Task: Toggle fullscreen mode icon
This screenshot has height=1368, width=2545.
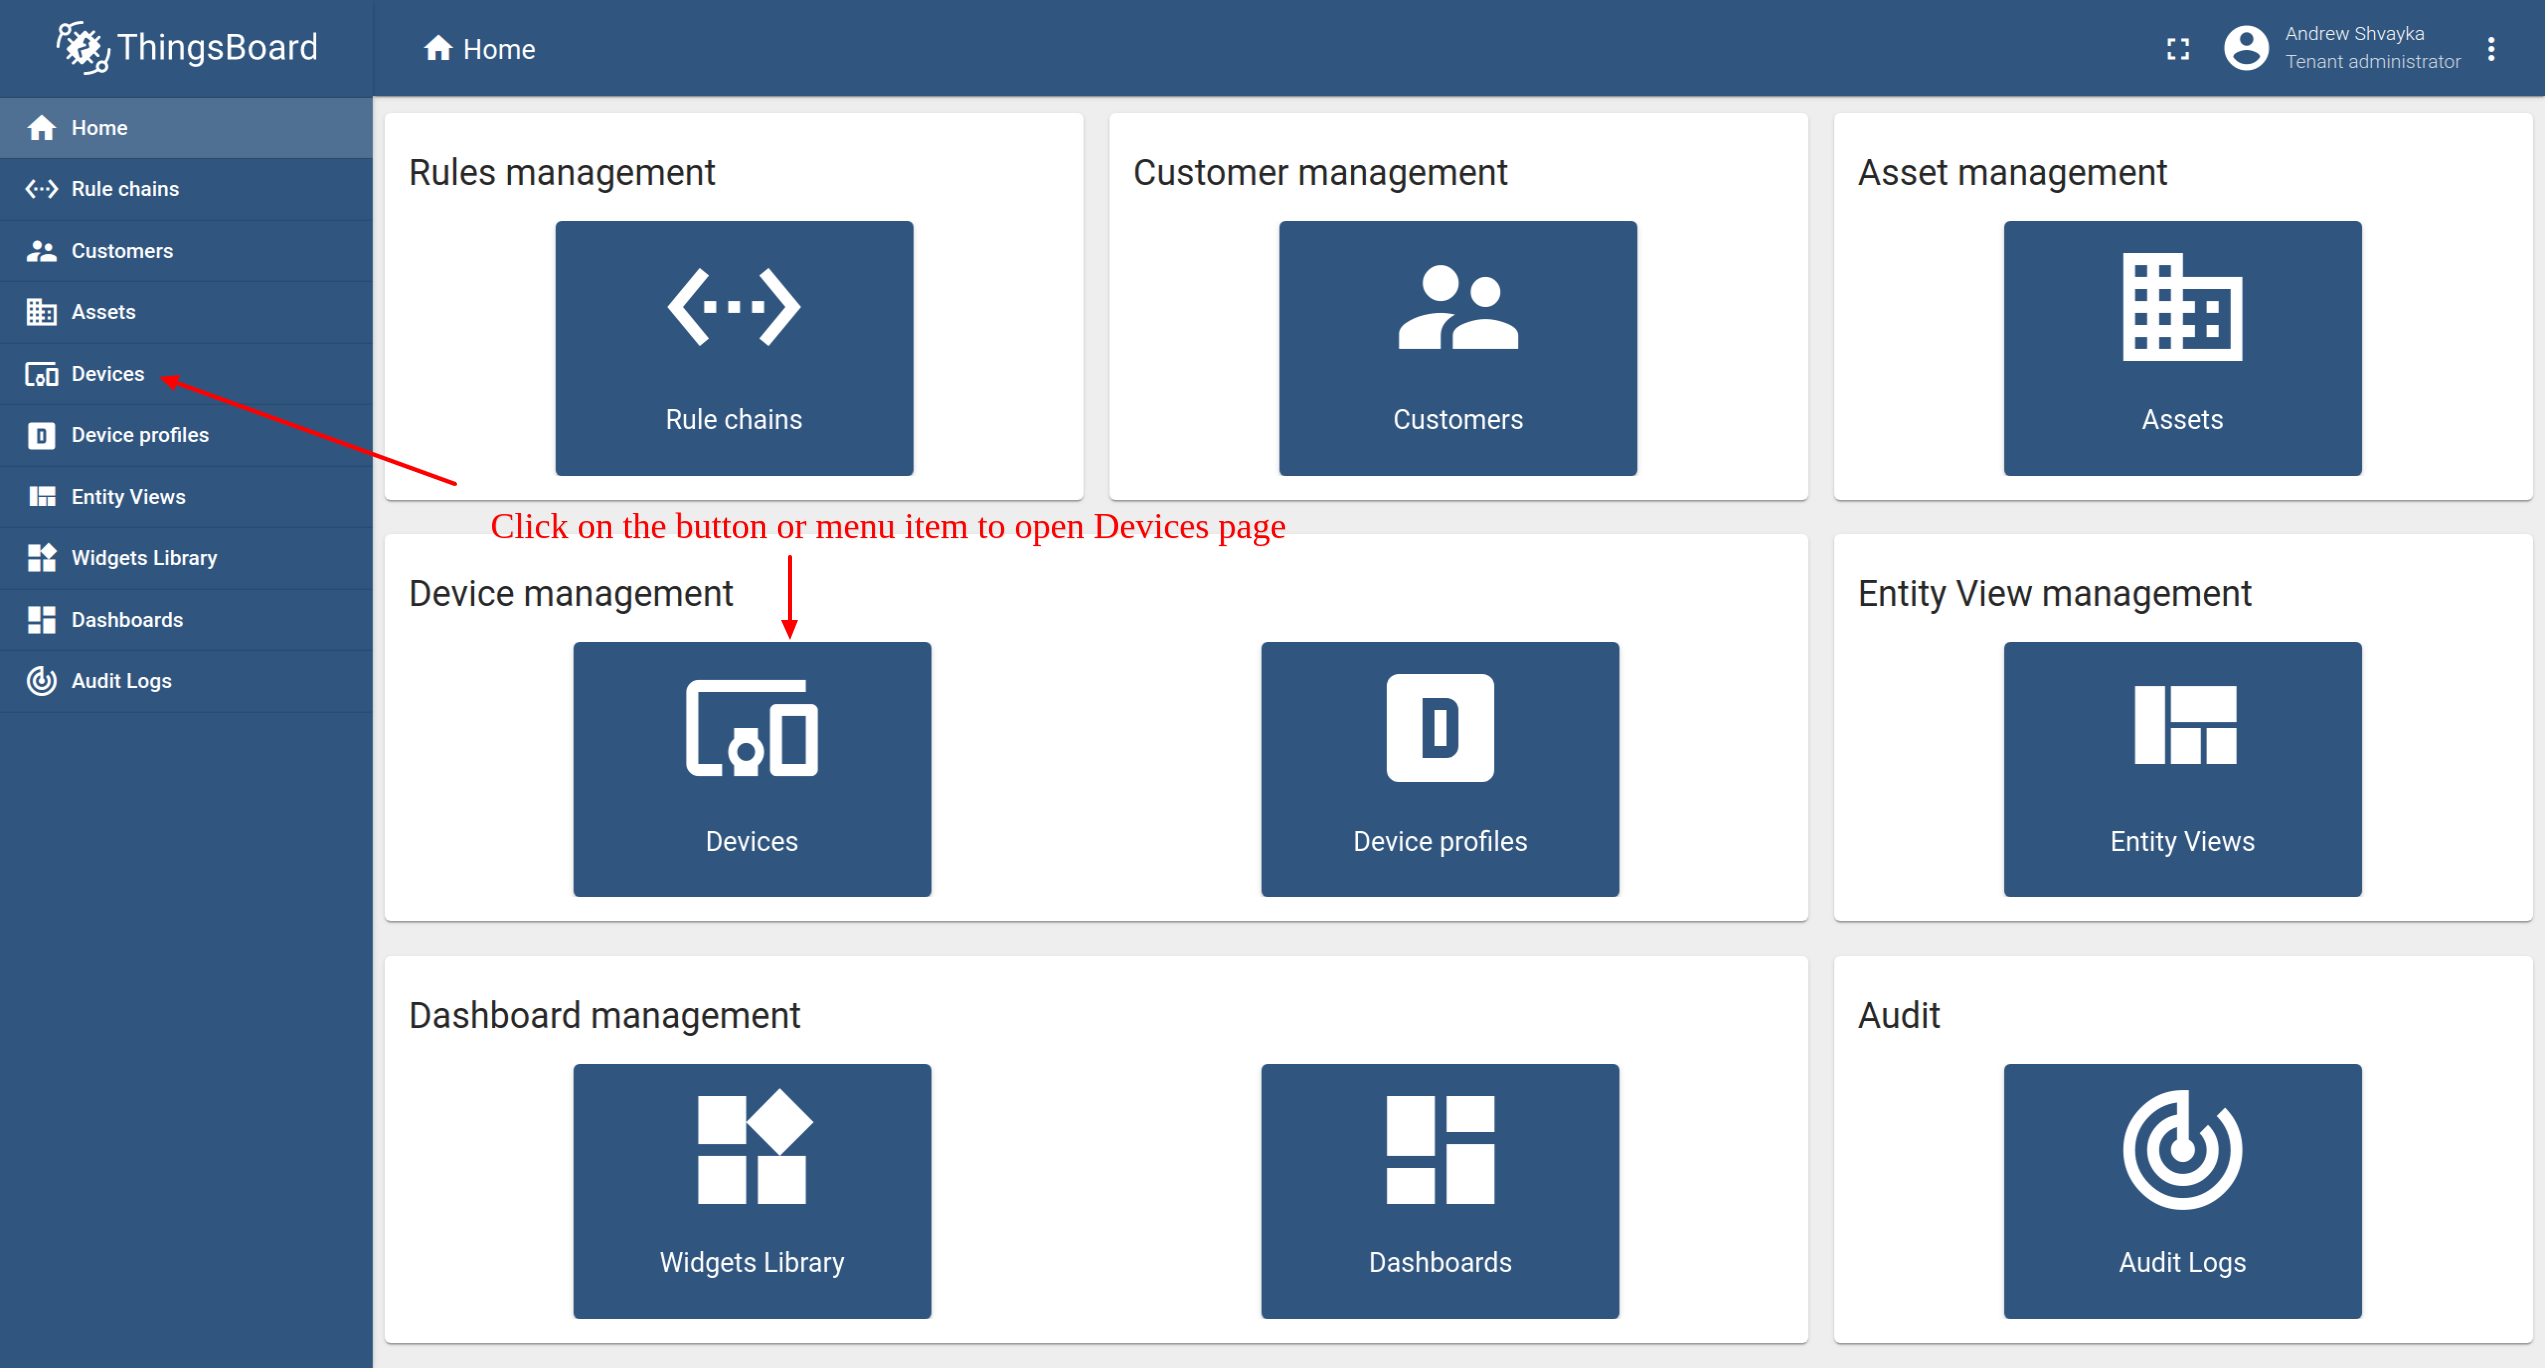Action: coord(2177,49)
